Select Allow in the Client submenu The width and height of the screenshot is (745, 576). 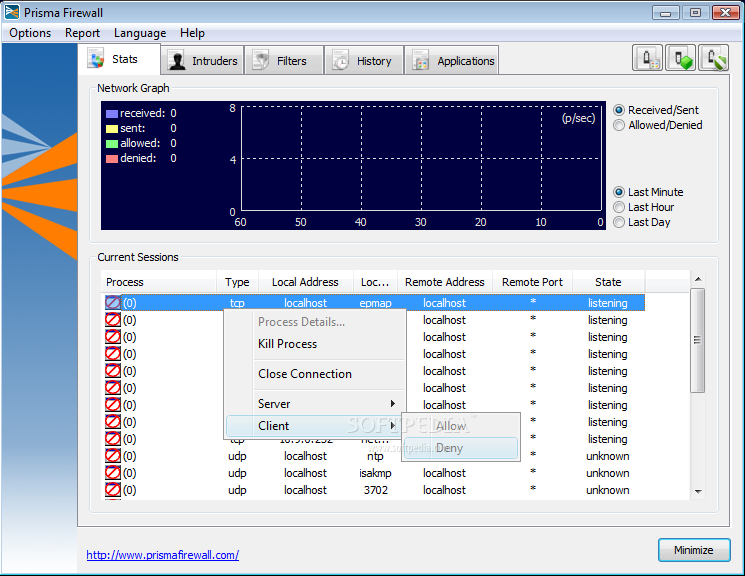tap(461, 426)
